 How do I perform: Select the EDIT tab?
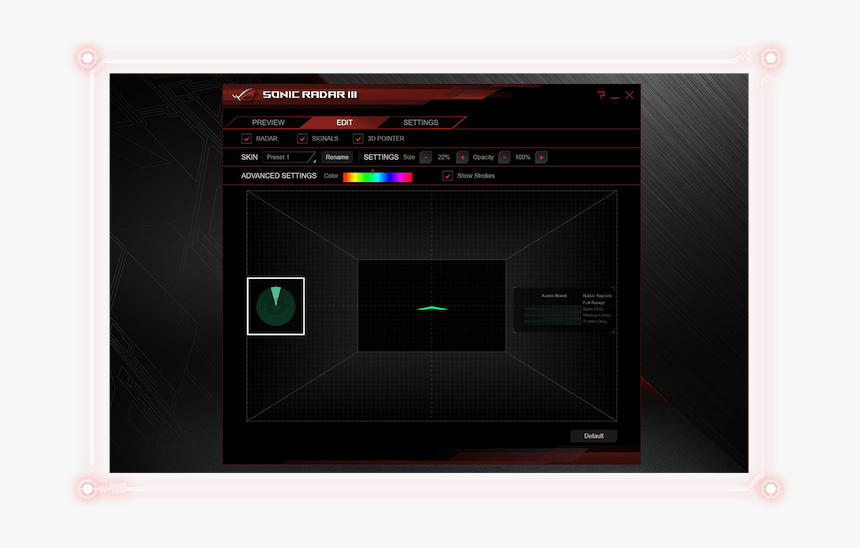coord(344,122)
